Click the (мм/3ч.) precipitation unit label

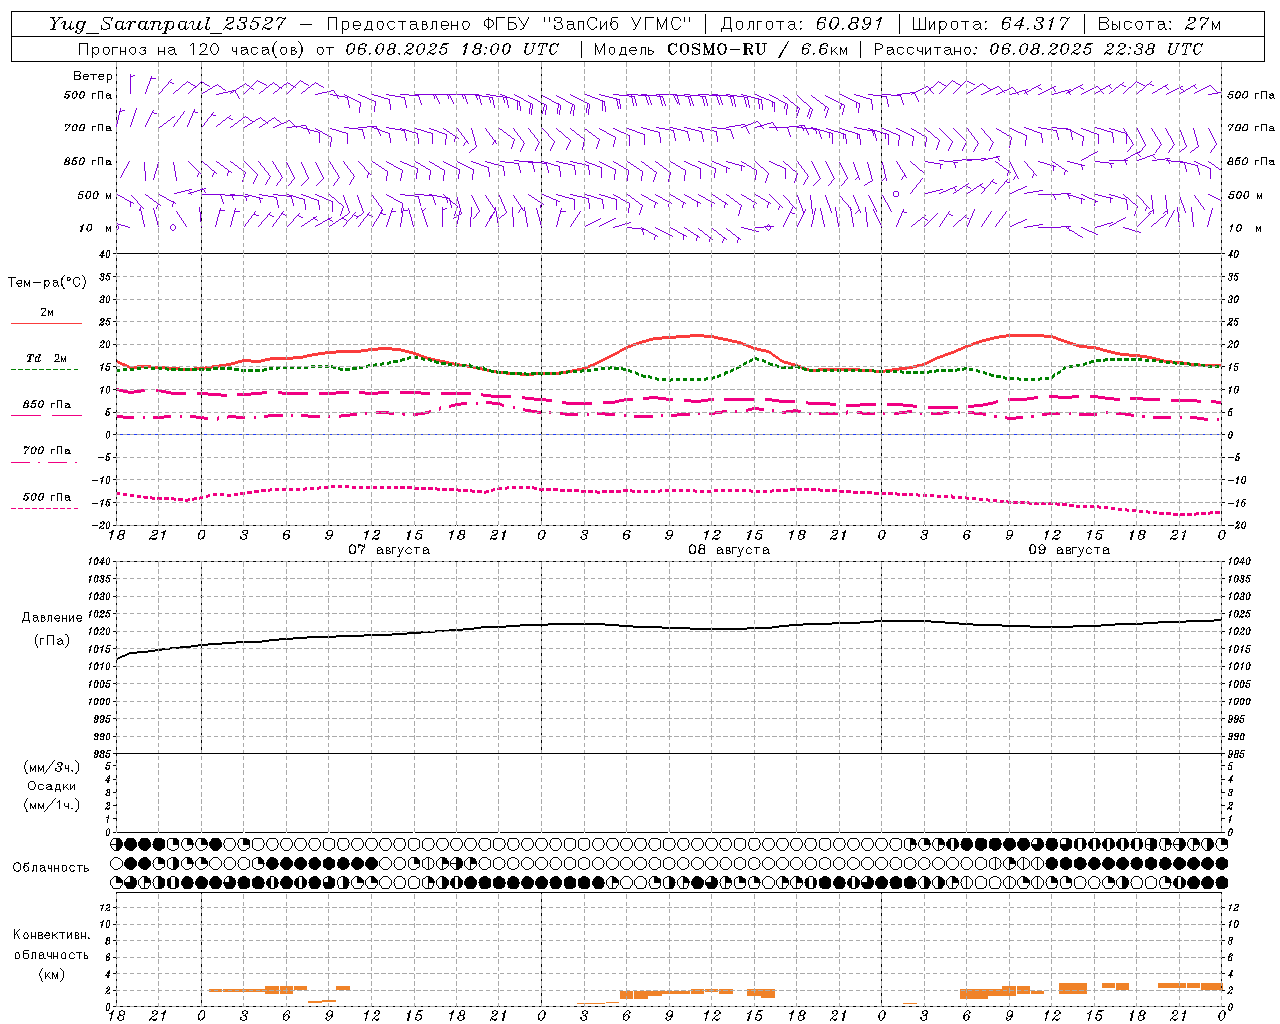(52, 767)
